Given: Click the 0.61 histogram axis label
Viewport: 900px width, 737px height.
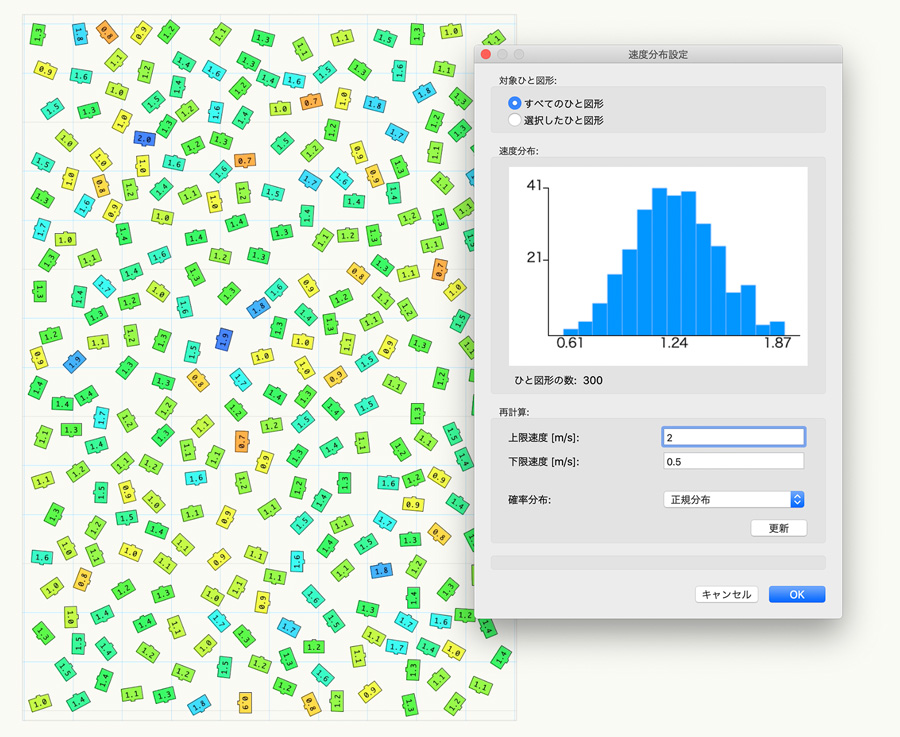Looking at the screenshot, I should (569, 343).
